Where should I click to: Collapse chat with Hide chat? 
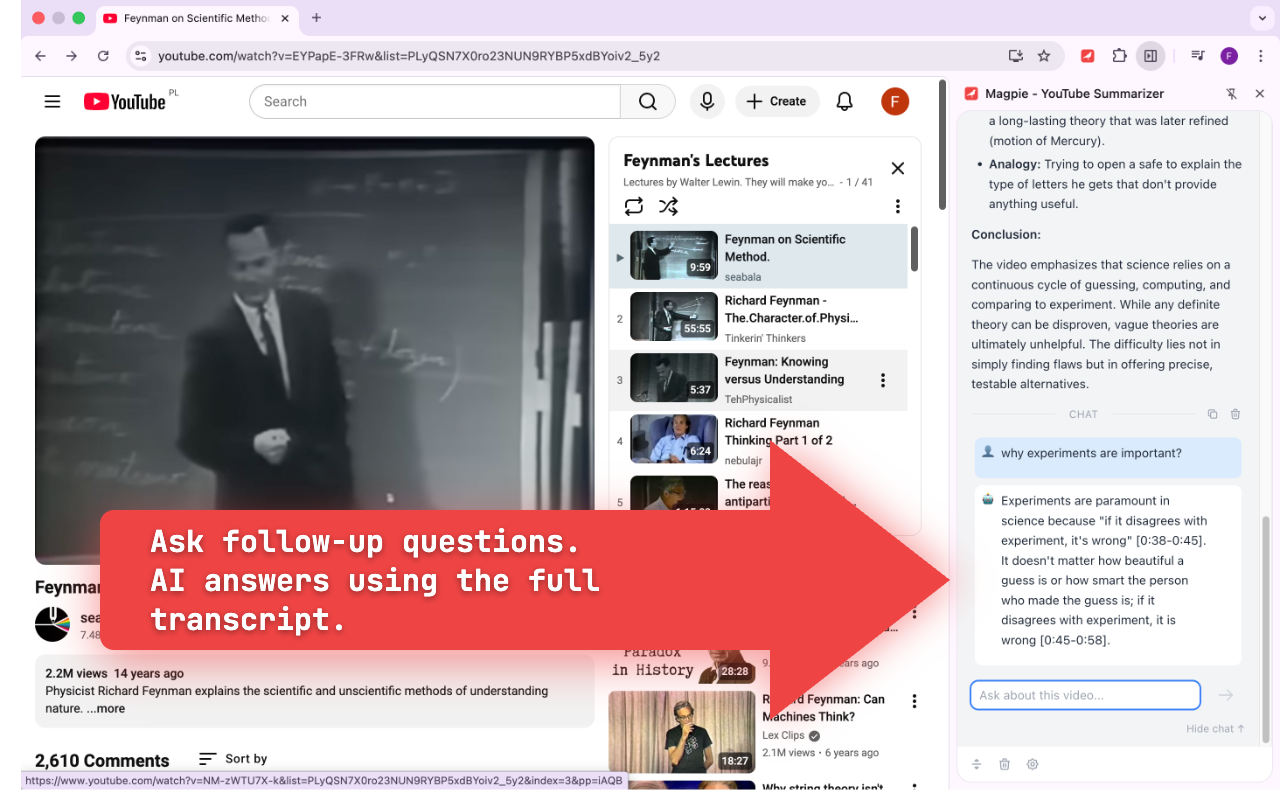[1215, 729]
